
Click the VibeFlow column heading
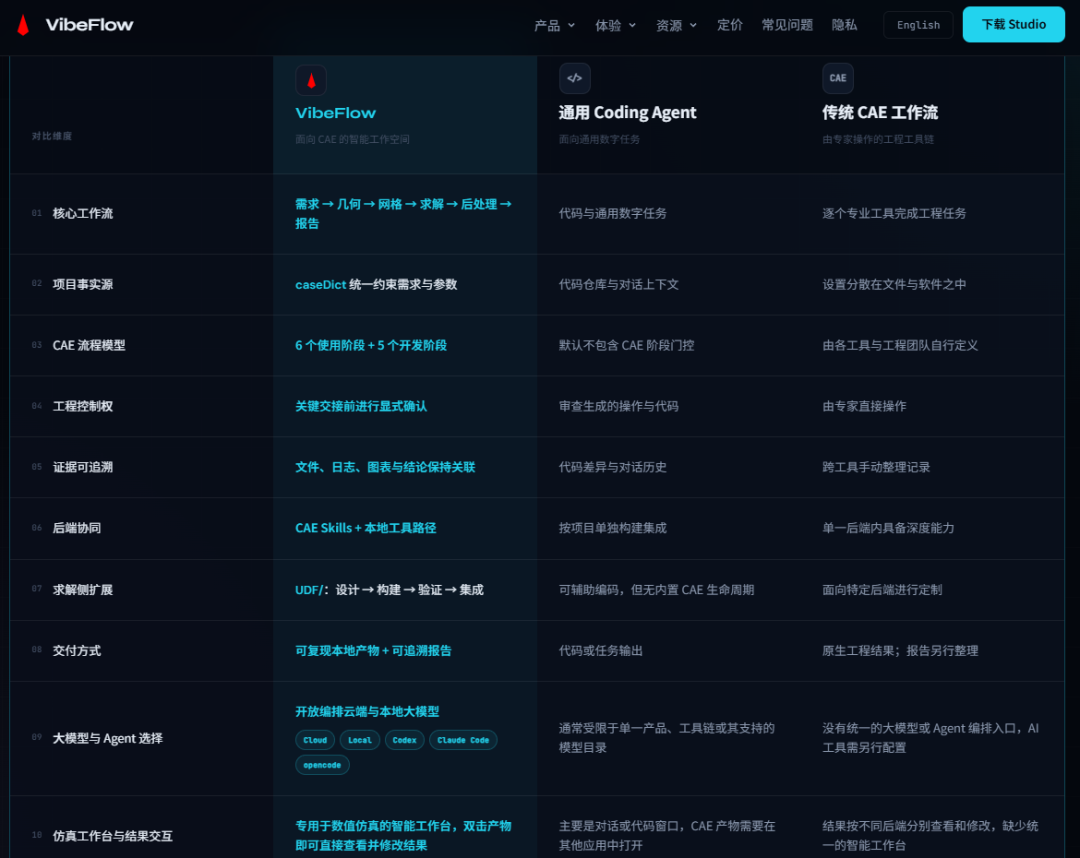[x=335, y=113]
